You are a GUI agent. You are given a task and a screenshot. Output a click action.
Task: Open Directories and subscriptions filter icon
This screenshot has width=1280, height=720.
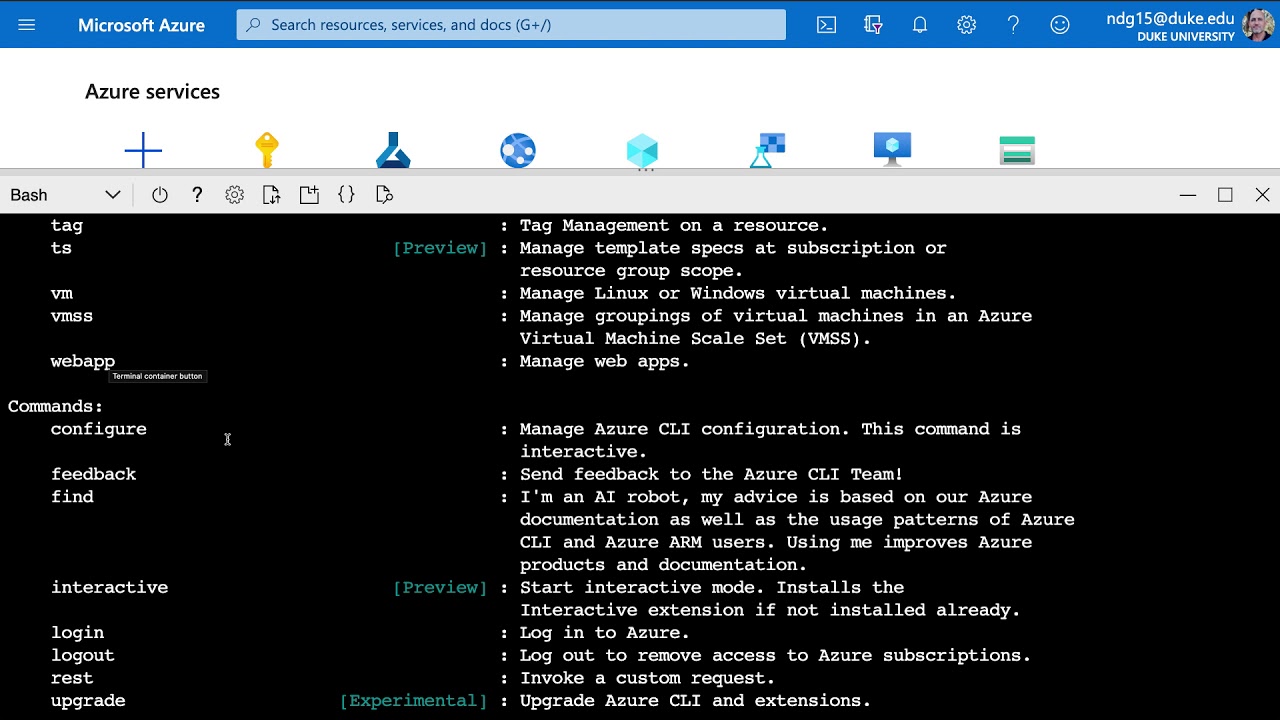[873, 25]
